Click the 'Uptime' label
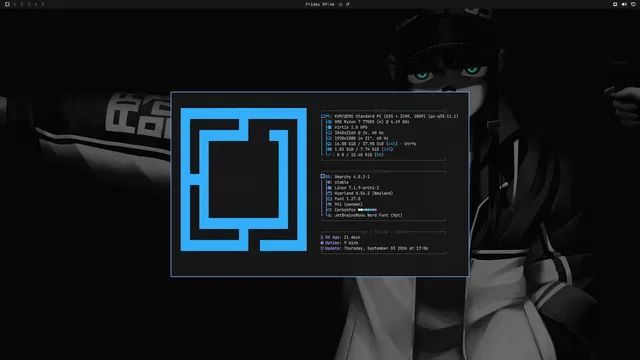The height and width of the screenshot is (360, 640). pos(333,243)
